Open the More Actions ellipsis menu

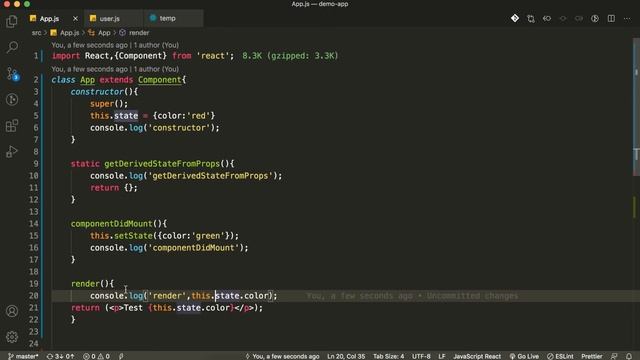click(x=627, y=18)
